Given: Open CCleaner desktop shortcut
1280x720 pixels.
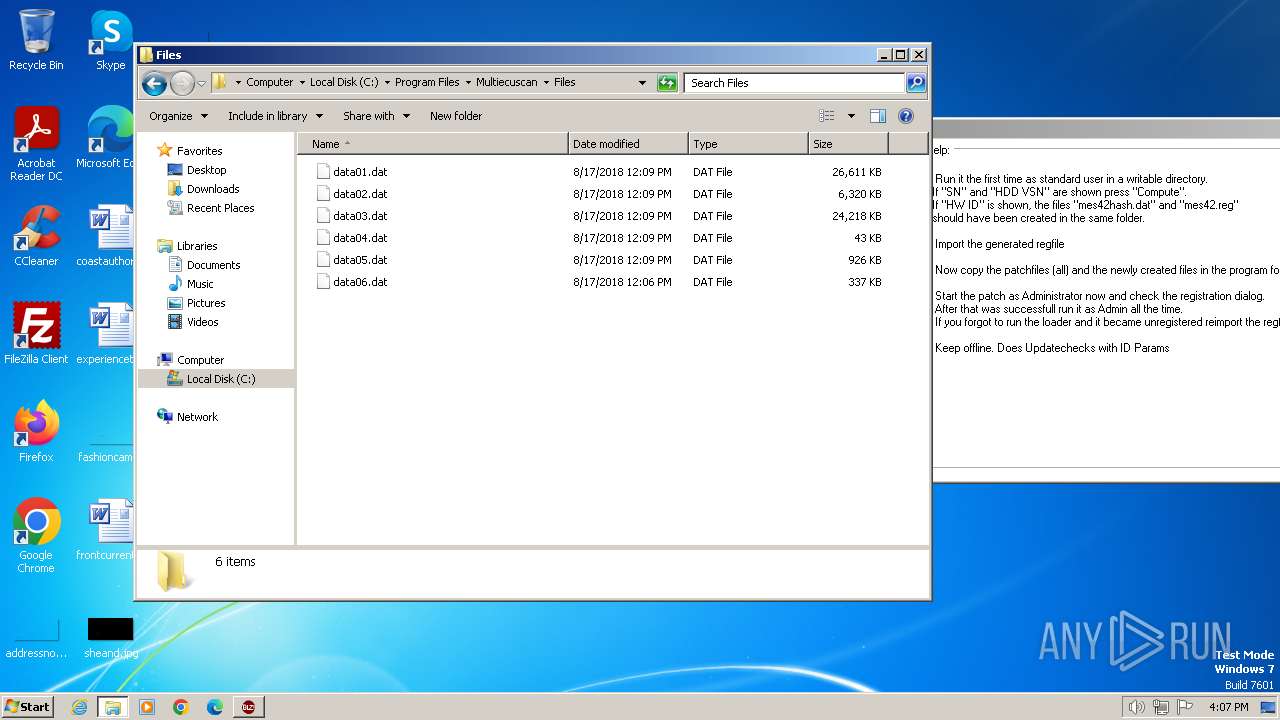Looking at the screenshot, I should (x=36, y=236).
